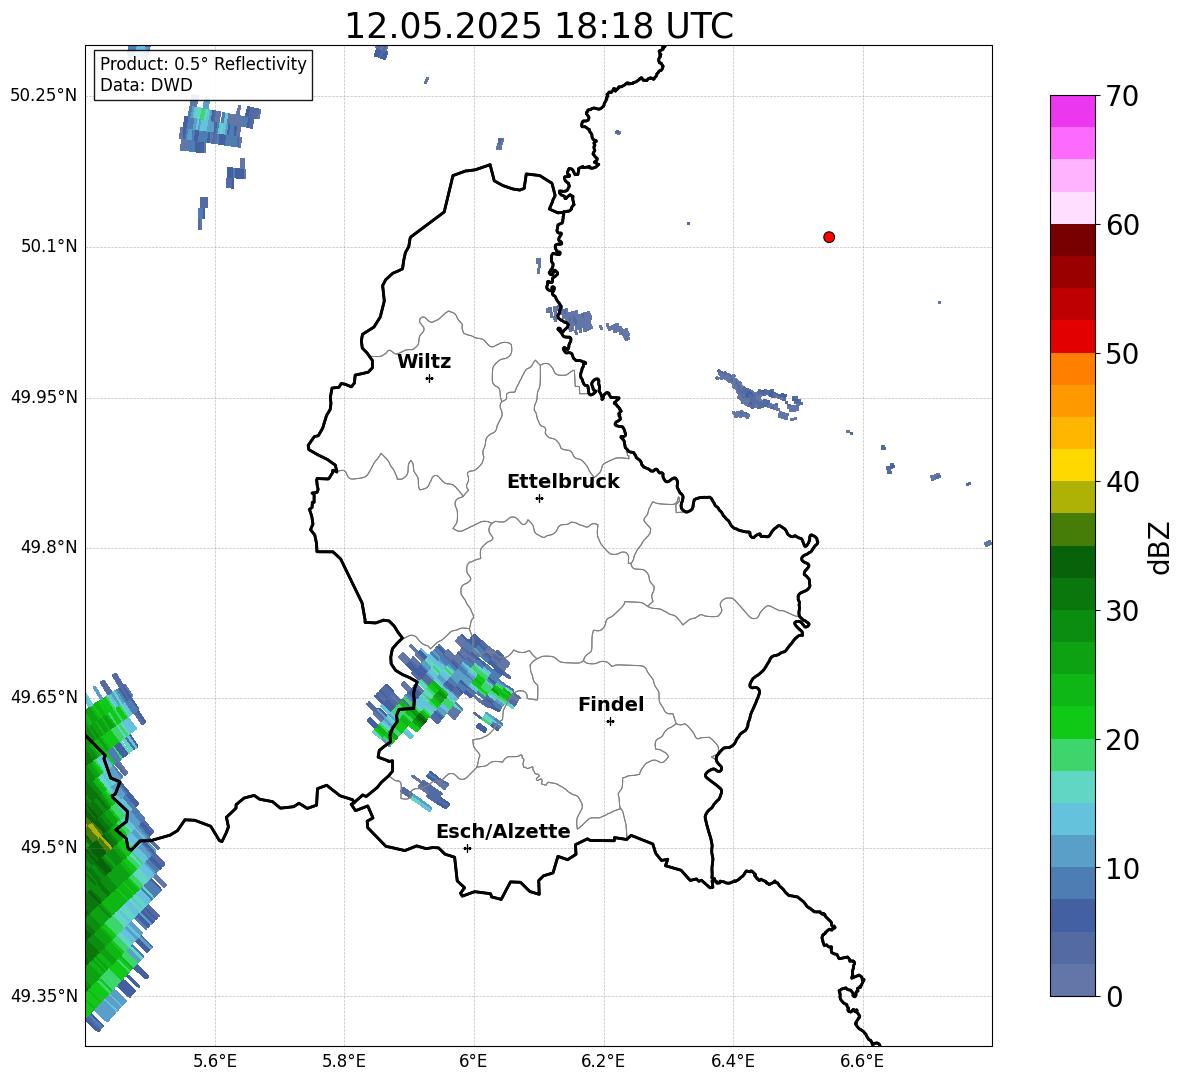Click the Esch/Alzette station label
1184x1081 pixels.
point(503,832)
